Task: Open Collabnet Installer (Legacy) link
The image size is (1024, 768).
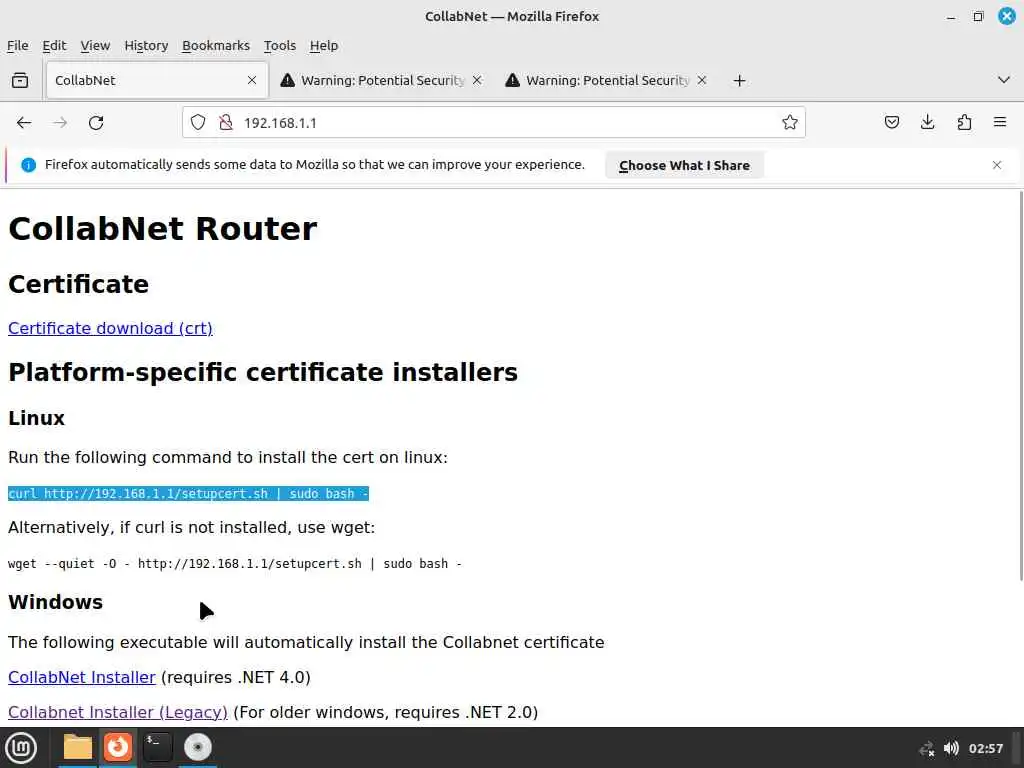Action: pyautogui.click(x=118, y=712)
